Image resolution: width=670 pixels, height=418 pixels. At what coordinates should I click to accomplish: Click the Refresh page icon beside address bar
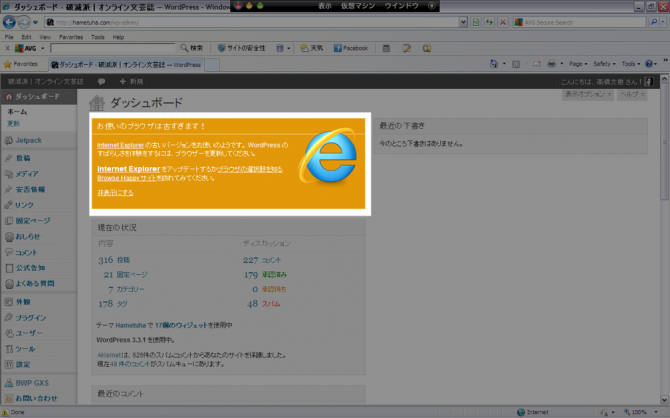[489, 22]
